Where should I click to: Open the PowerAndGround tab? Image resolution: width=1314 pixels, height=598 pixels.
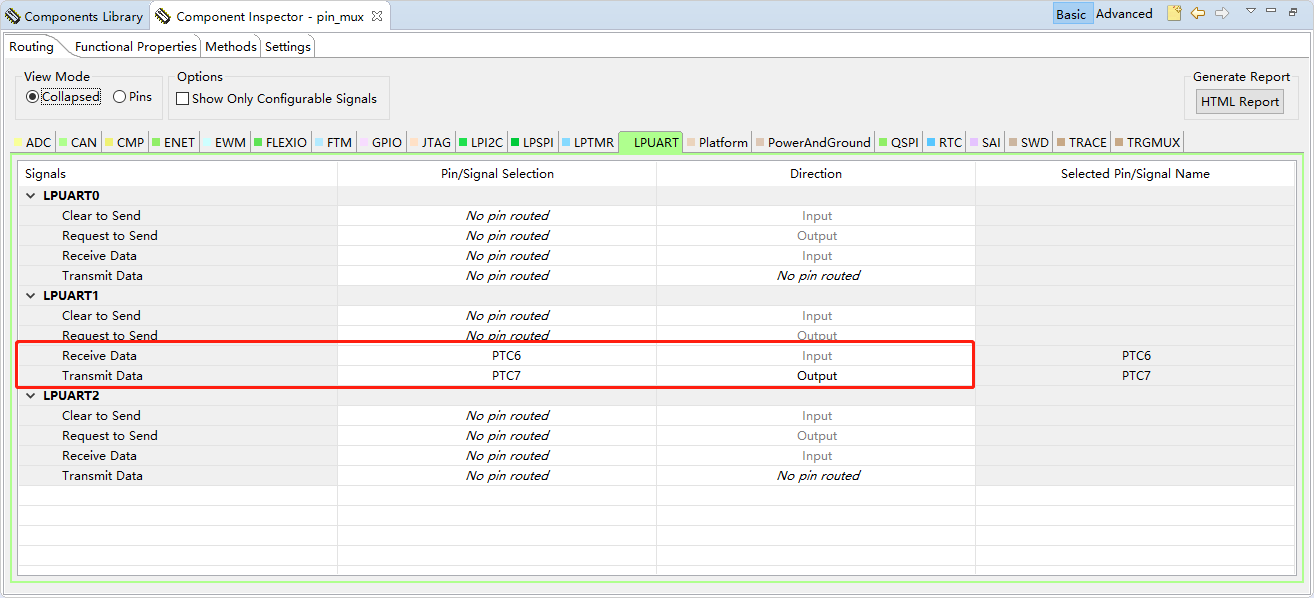[x=813, y=142]
